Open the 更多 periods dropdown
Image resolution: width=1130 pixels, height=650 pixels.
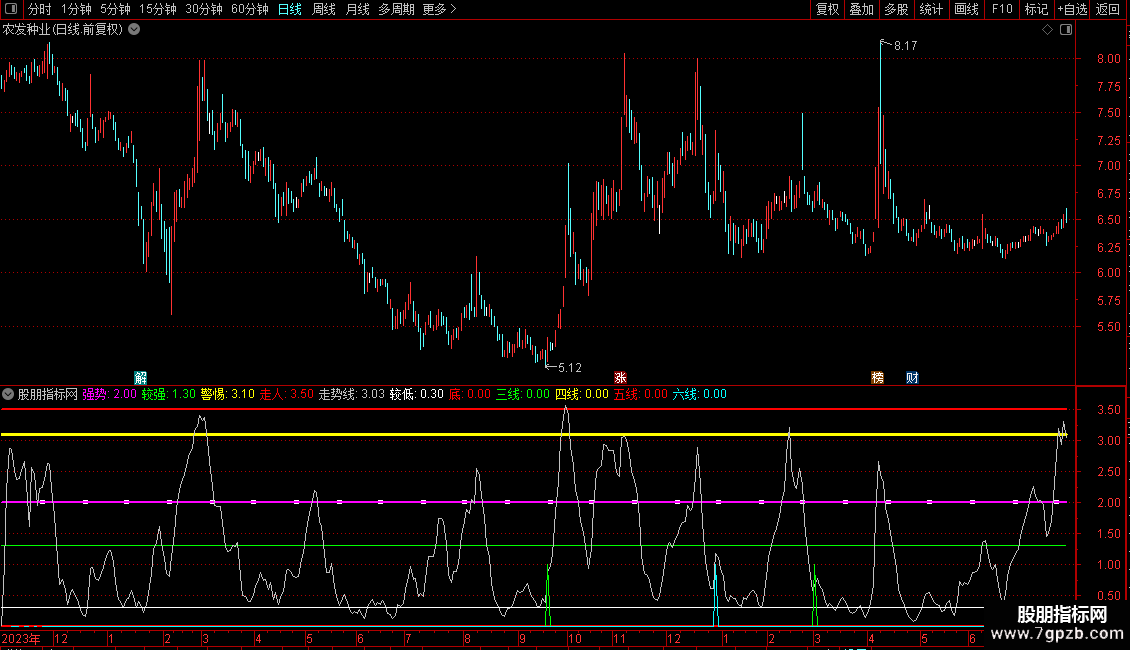(x=439, y=9)
